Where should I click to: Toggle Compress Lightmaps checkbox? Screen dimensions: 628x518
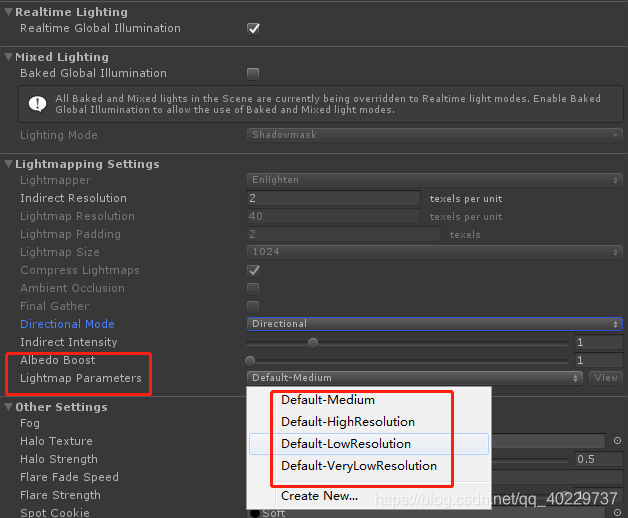[253, 270]
